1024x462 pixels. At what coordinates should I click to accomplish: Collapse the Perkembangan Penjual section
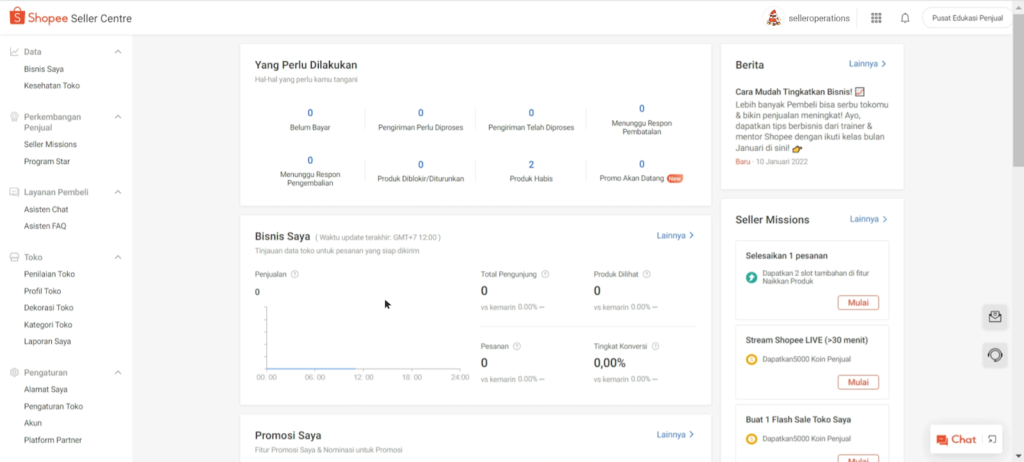(x=118, y=117)
